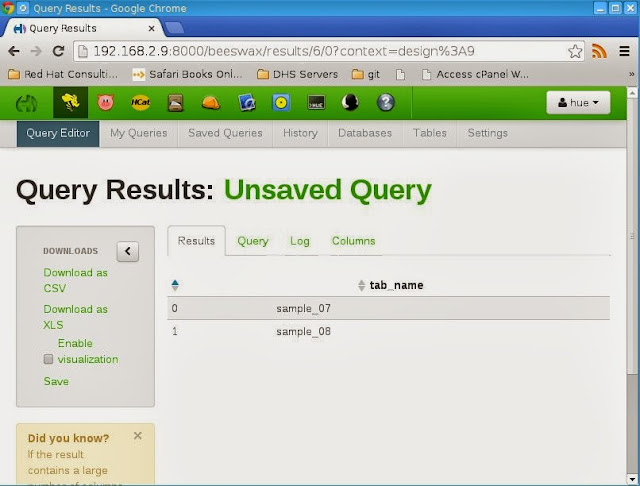The height and width of the screenshot is (486, 640).
Task: Open a new browser tab
Action: tap(175, 28)
